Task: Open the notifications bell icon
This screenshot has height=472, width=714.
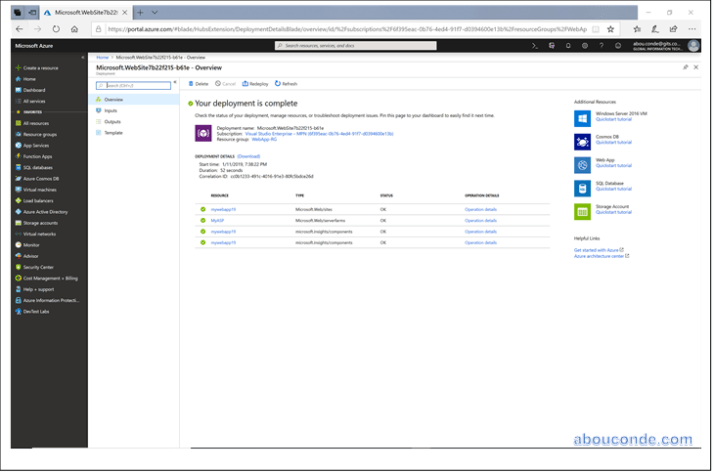Action: (568, 45)
